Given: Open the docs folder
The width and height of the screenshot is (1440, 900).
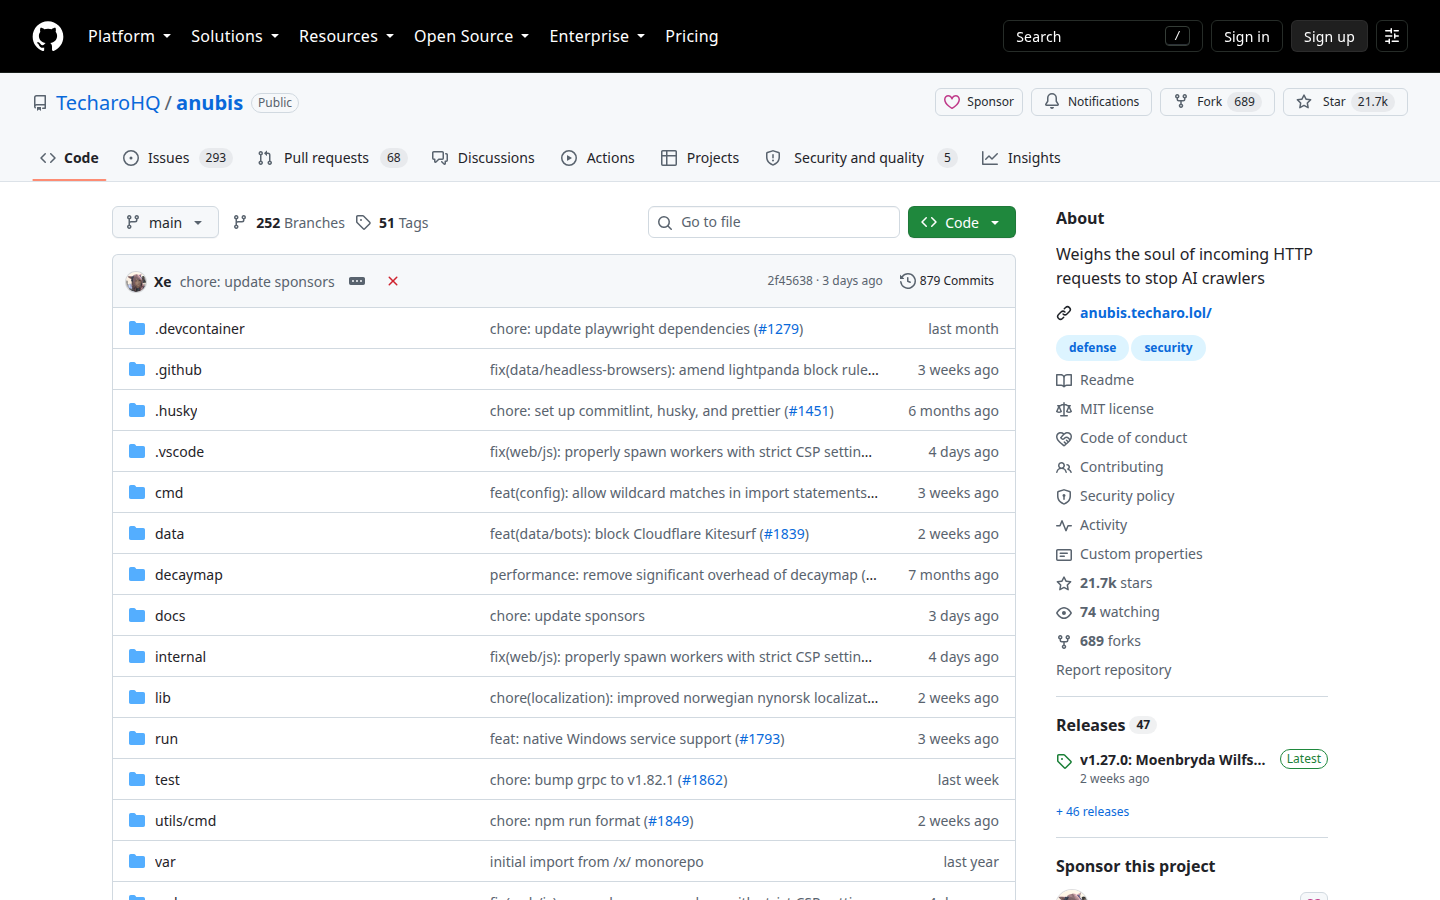Looking at the screenshot, I should pos(170,616).
